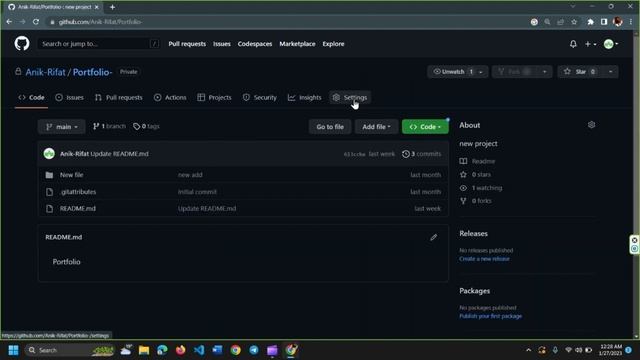Screen dimensions: 640x360
Task: Open the Actions tab
Action: 170,98
